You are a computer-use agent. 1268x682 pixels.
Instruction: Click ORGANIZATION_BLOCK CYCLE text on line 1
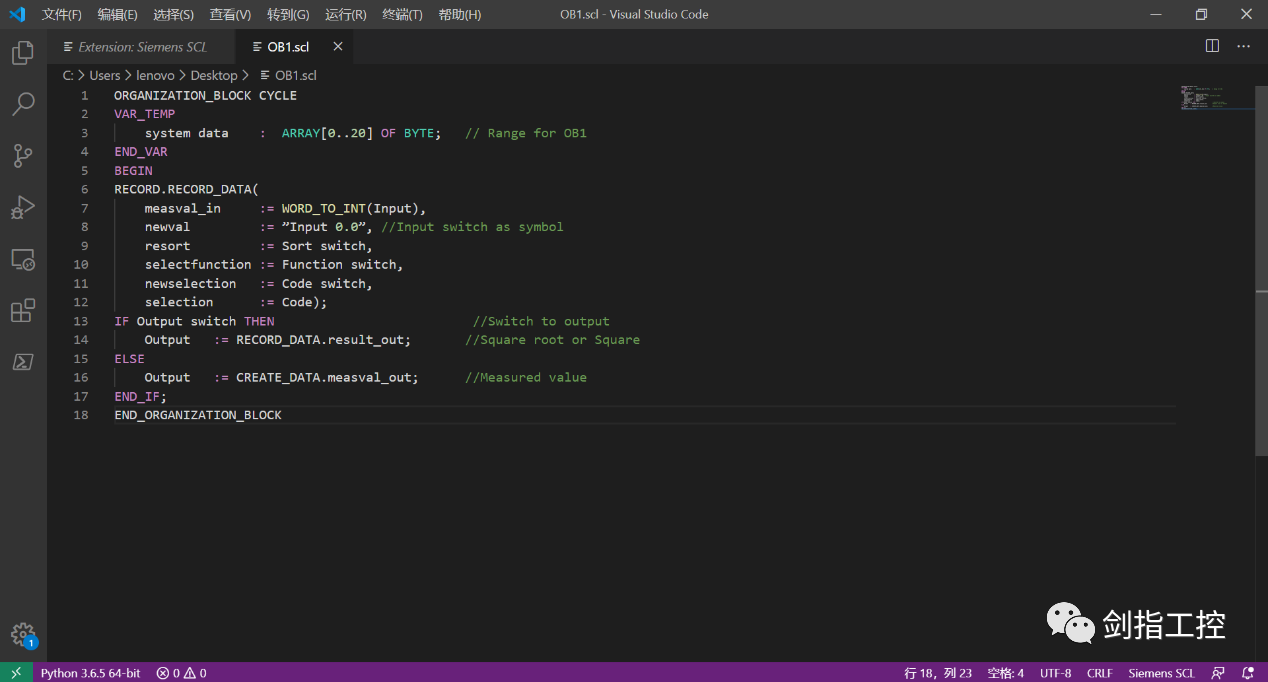(x=205, y=96)
